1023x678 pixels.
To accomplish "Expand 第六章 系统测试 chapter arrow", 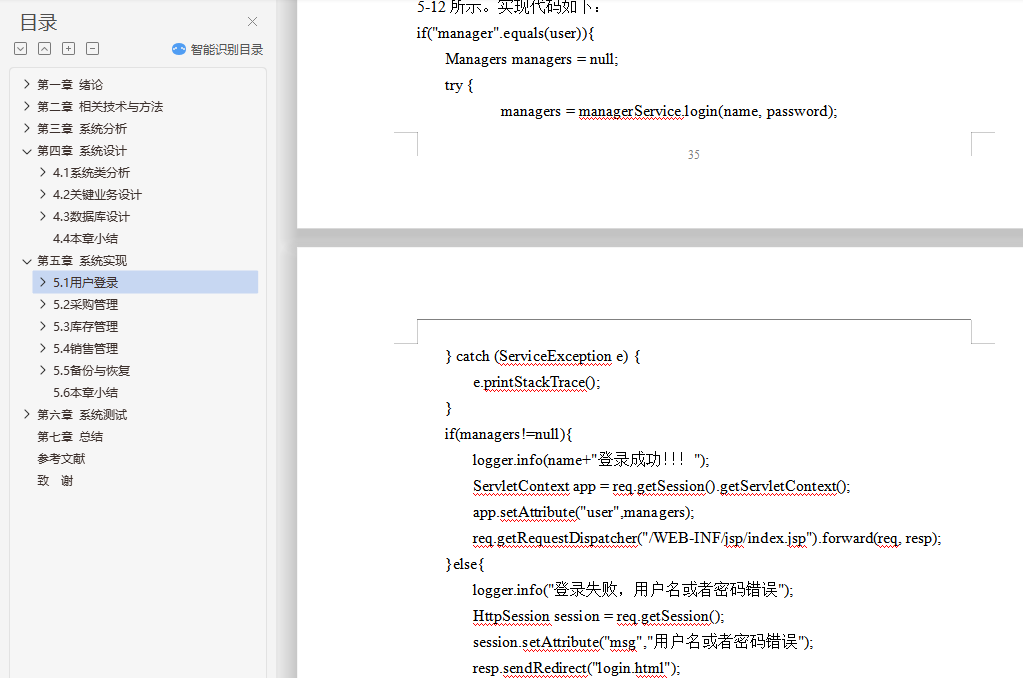I will (x=27, y=414).
